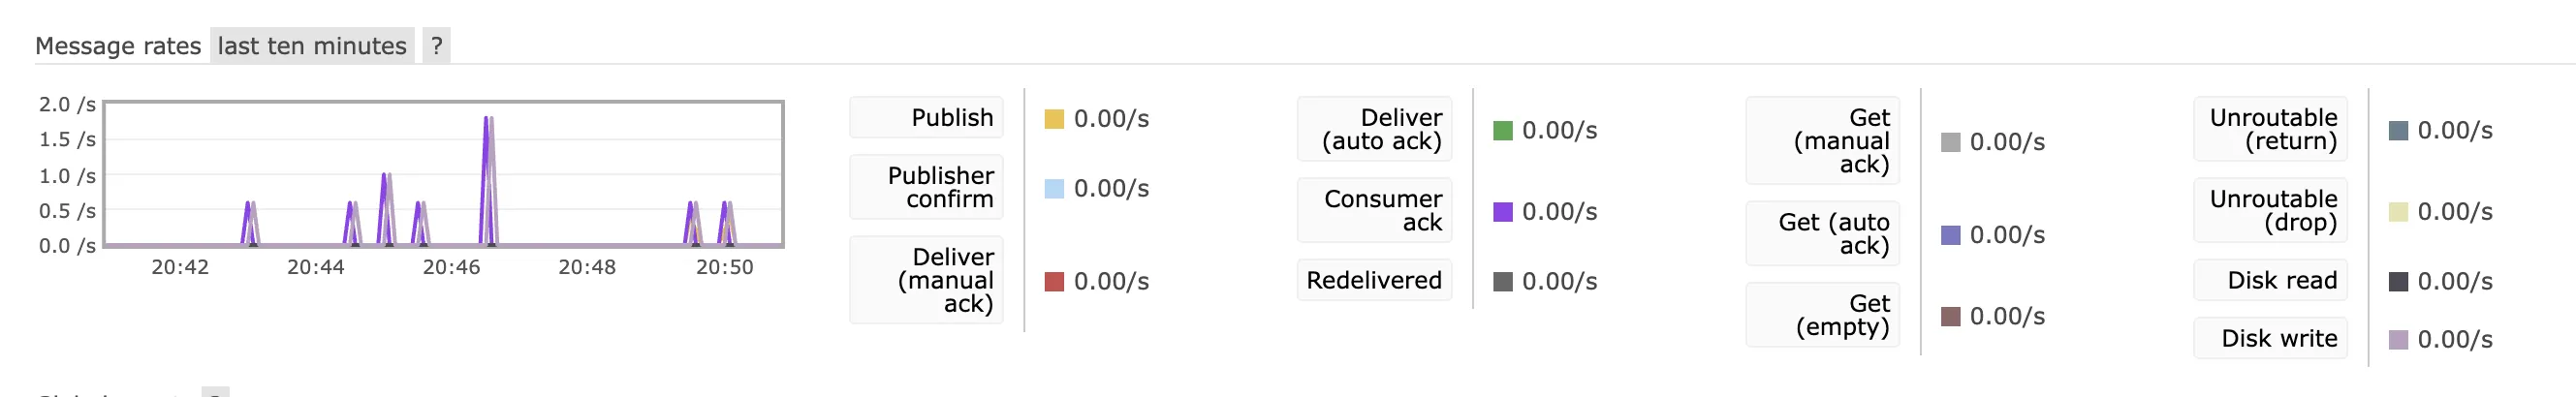Click the green Deliver (auto ack) swatch

click(1502, 131)
